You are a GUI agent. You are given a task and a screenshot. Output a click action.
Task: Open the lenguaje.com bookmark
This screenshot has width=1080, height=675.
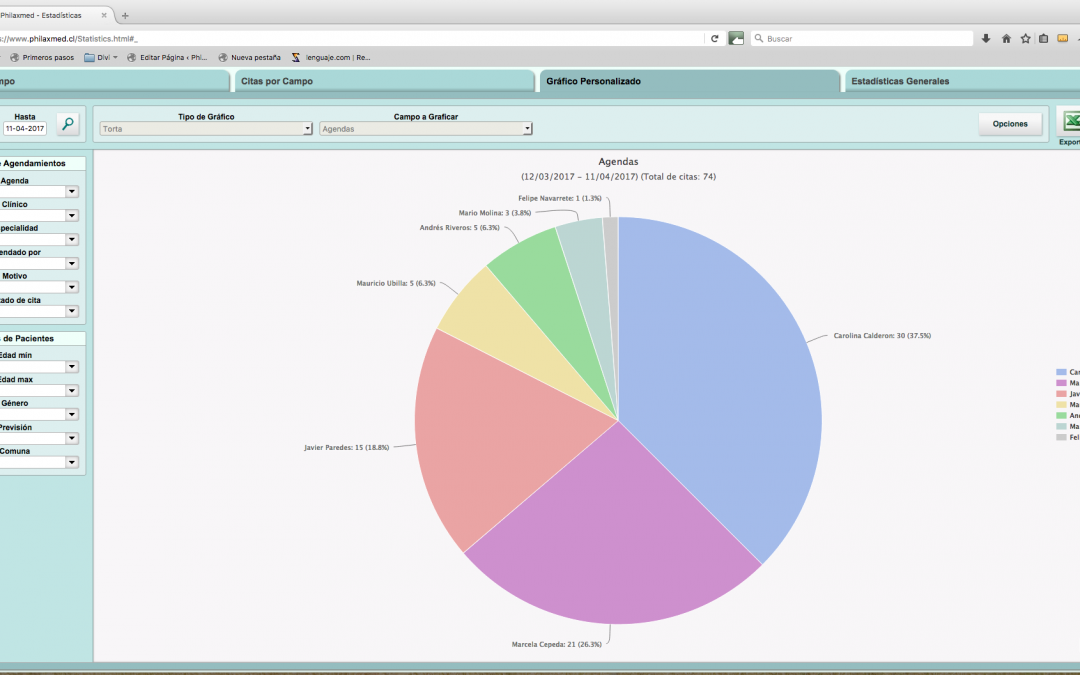331,58
